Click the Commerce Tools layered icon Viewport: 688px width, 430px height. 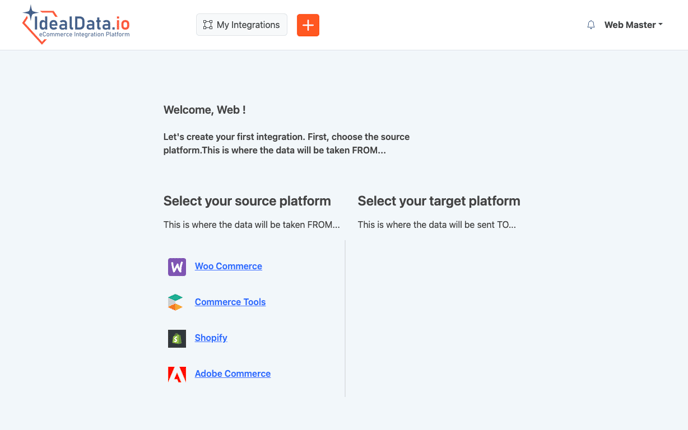pyautogui.click(x=176, y=302)
